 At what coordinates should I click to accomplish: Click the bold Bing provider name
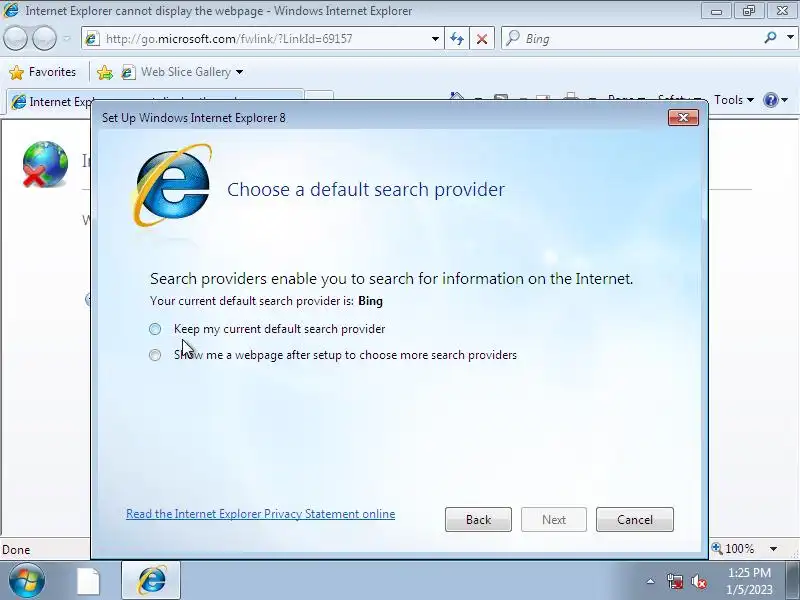370,301
